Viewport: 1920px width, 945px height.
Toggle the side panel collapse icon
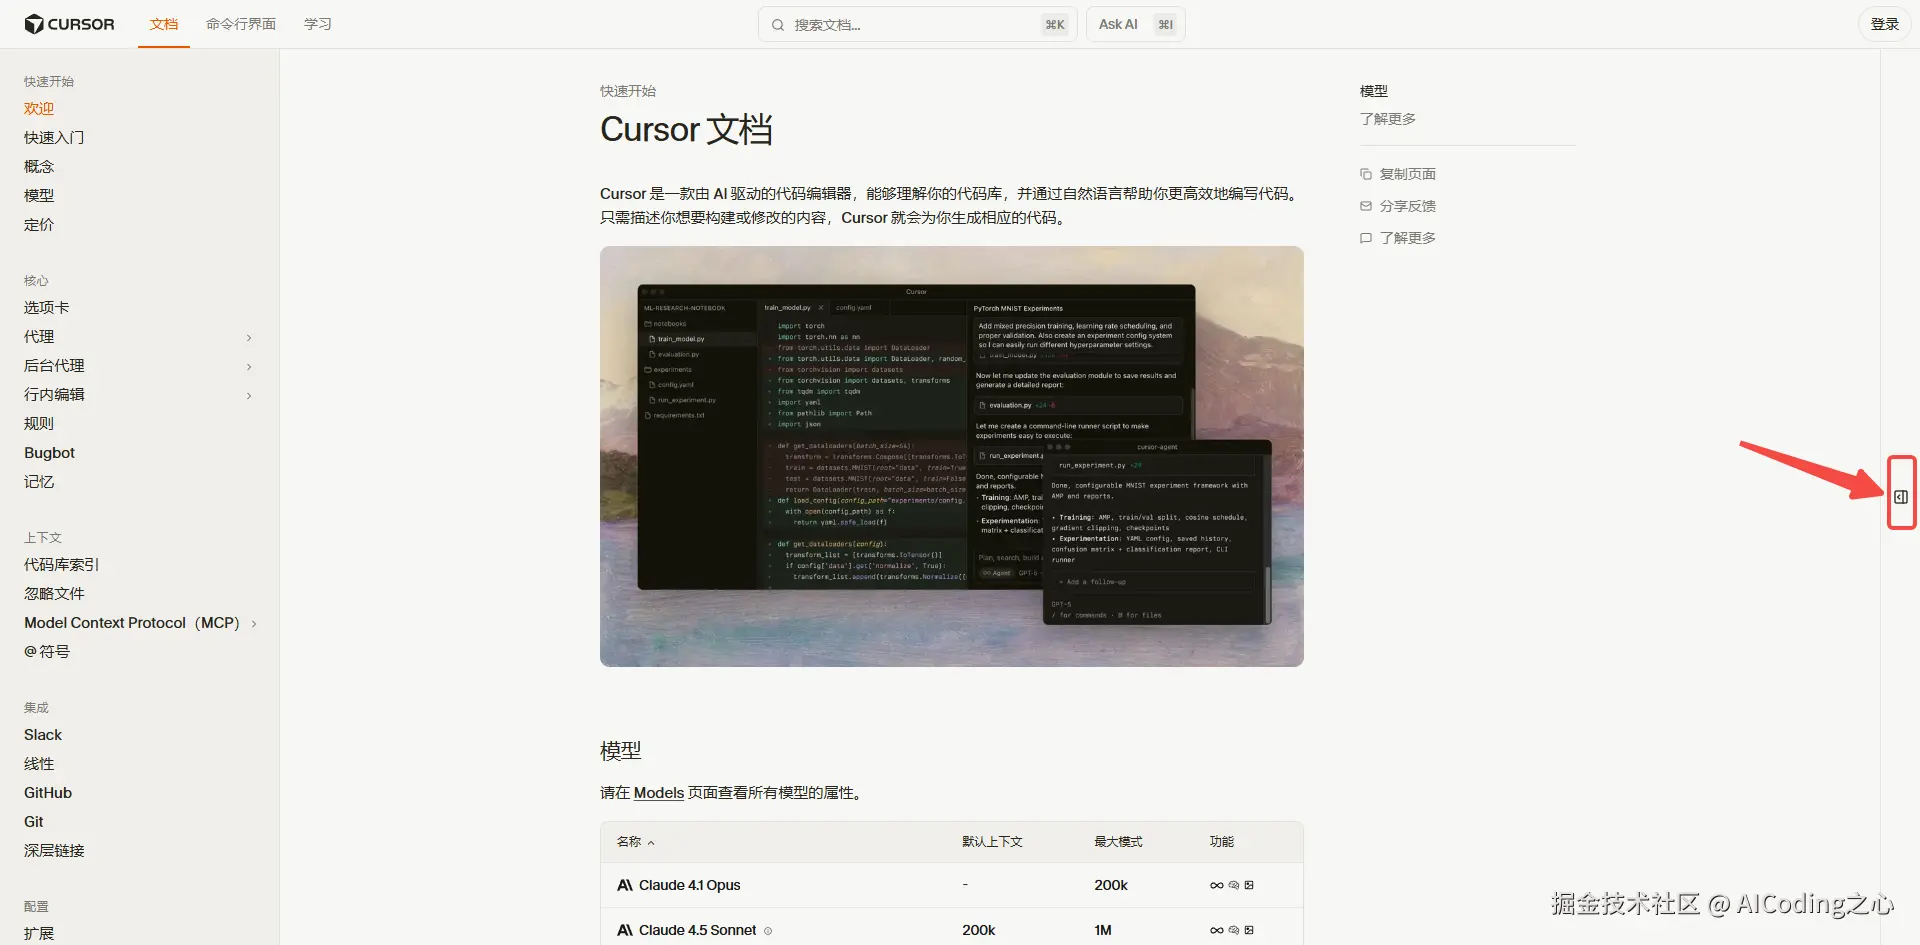(1901, 496)
